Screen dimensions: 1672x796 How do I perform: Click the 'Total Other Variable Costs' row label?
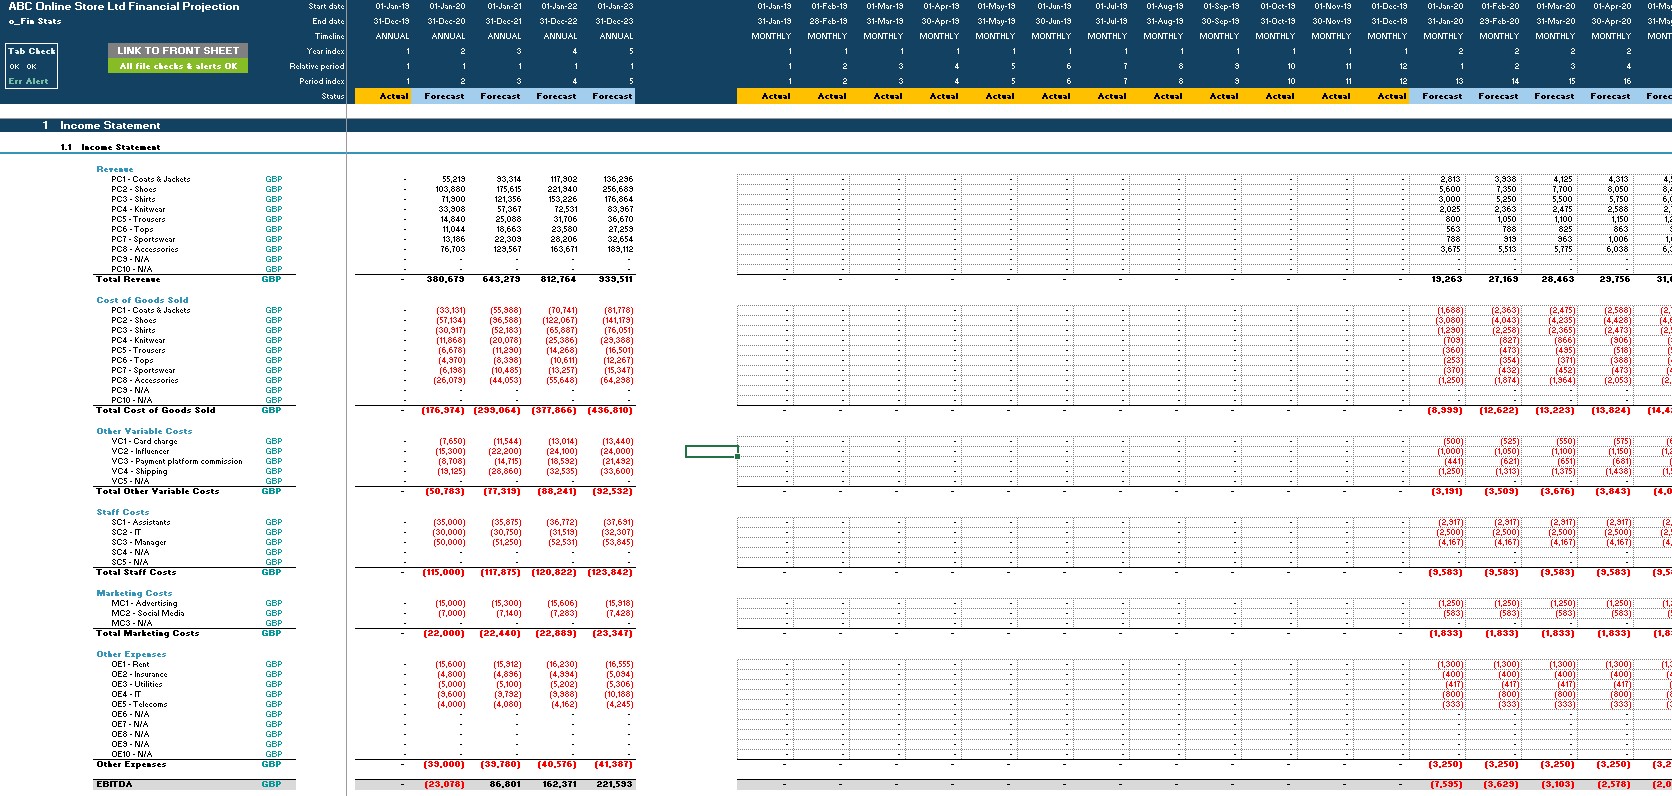[157, 491]
